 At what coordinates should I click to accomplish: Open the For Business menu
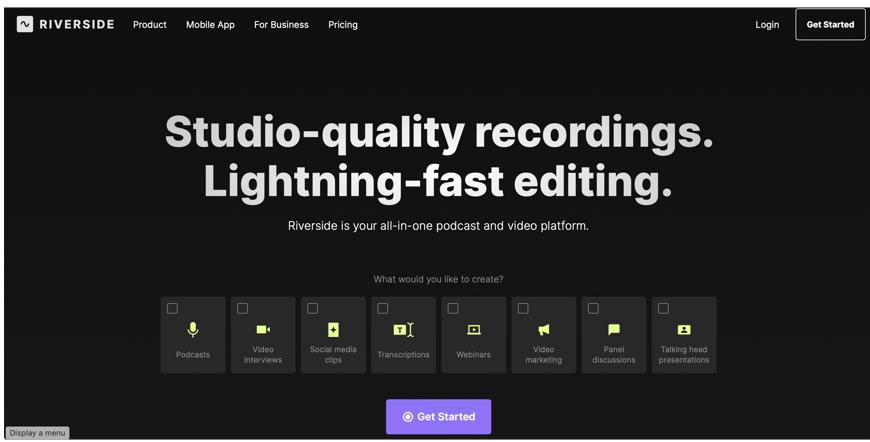[281, 24]
